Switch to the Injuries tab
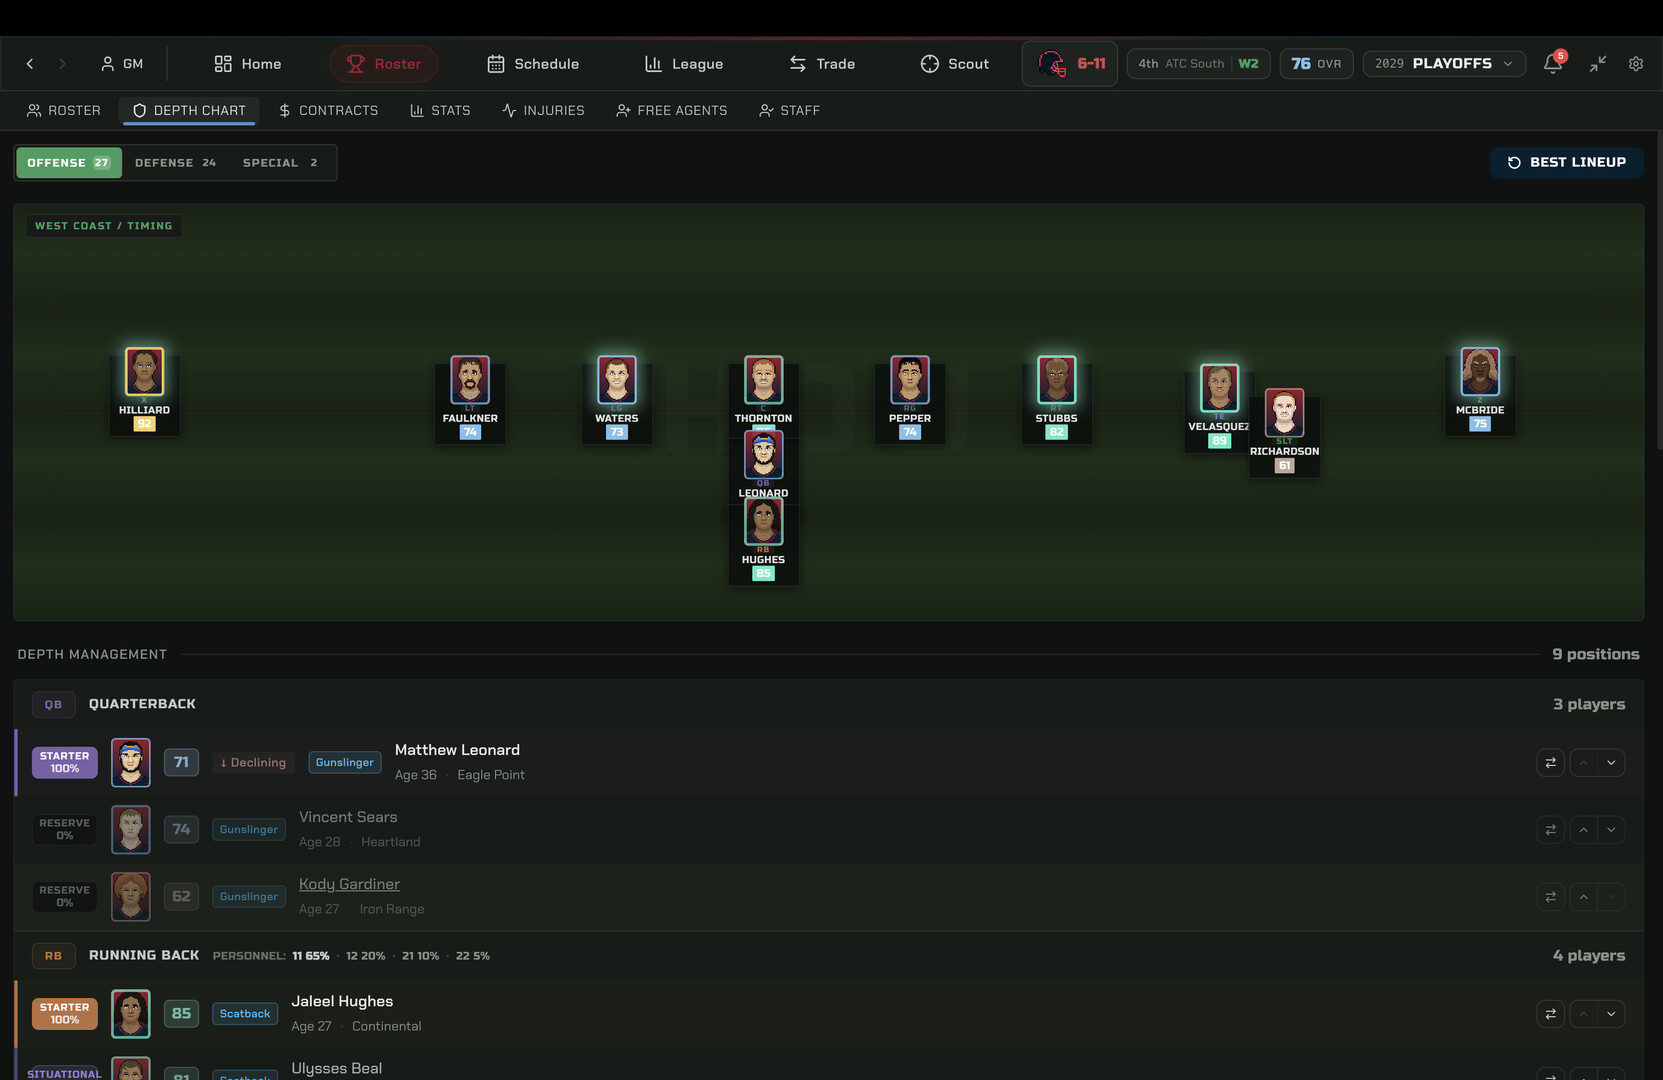Image resolution: width=1663 pixels, height=1080 pixels. pos(543,110)
